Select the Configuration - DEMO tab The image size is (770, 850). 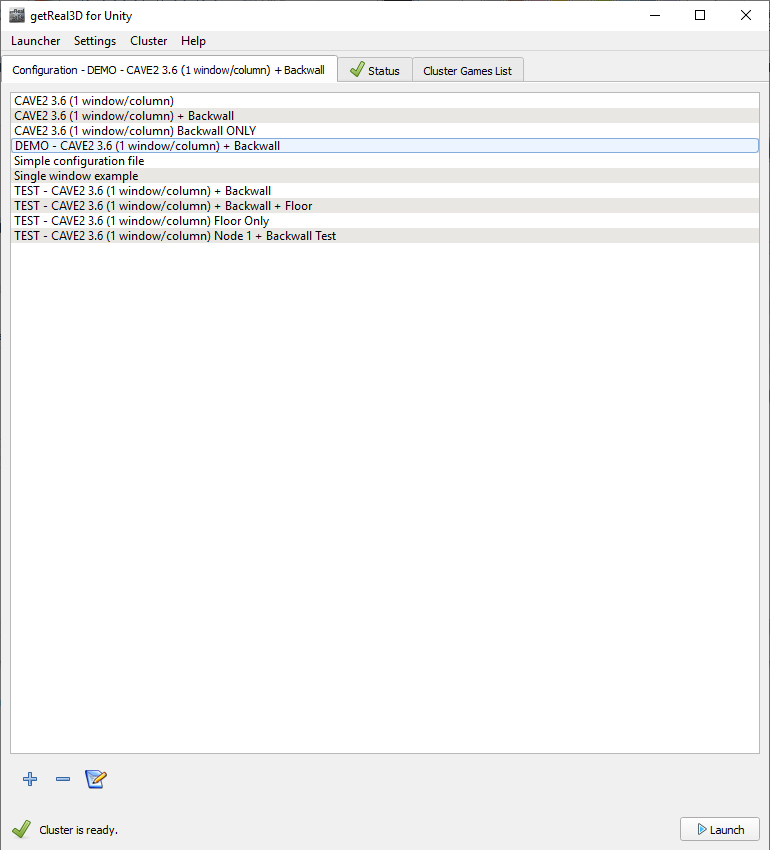tap(169, 69)
